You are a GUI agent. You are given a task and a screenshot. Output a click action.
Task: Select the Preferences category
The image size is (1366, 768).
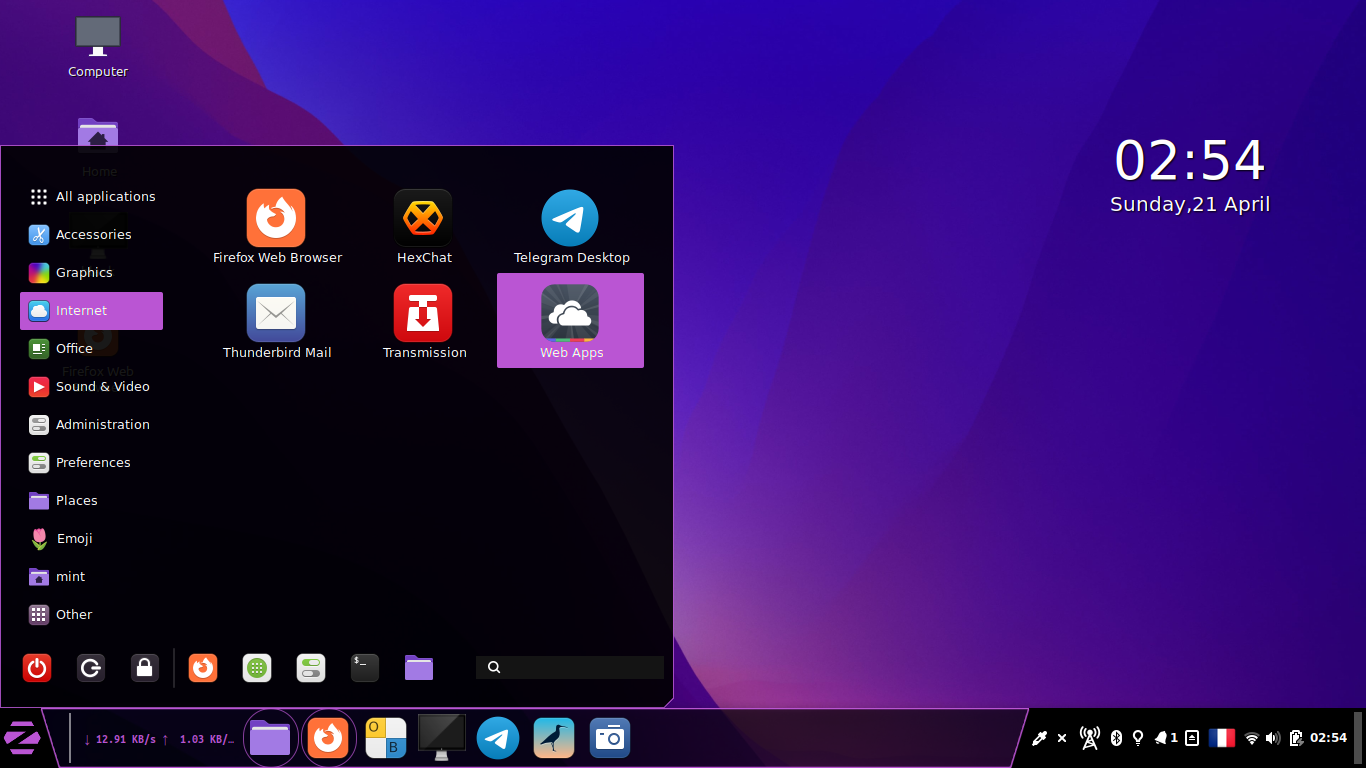click(x=92, y=463)
